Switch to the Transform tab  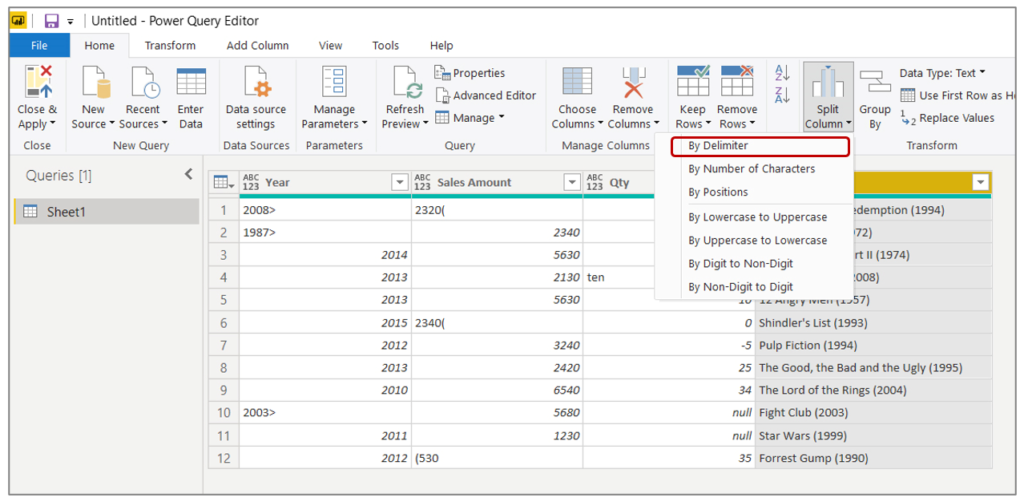(170, 46)
